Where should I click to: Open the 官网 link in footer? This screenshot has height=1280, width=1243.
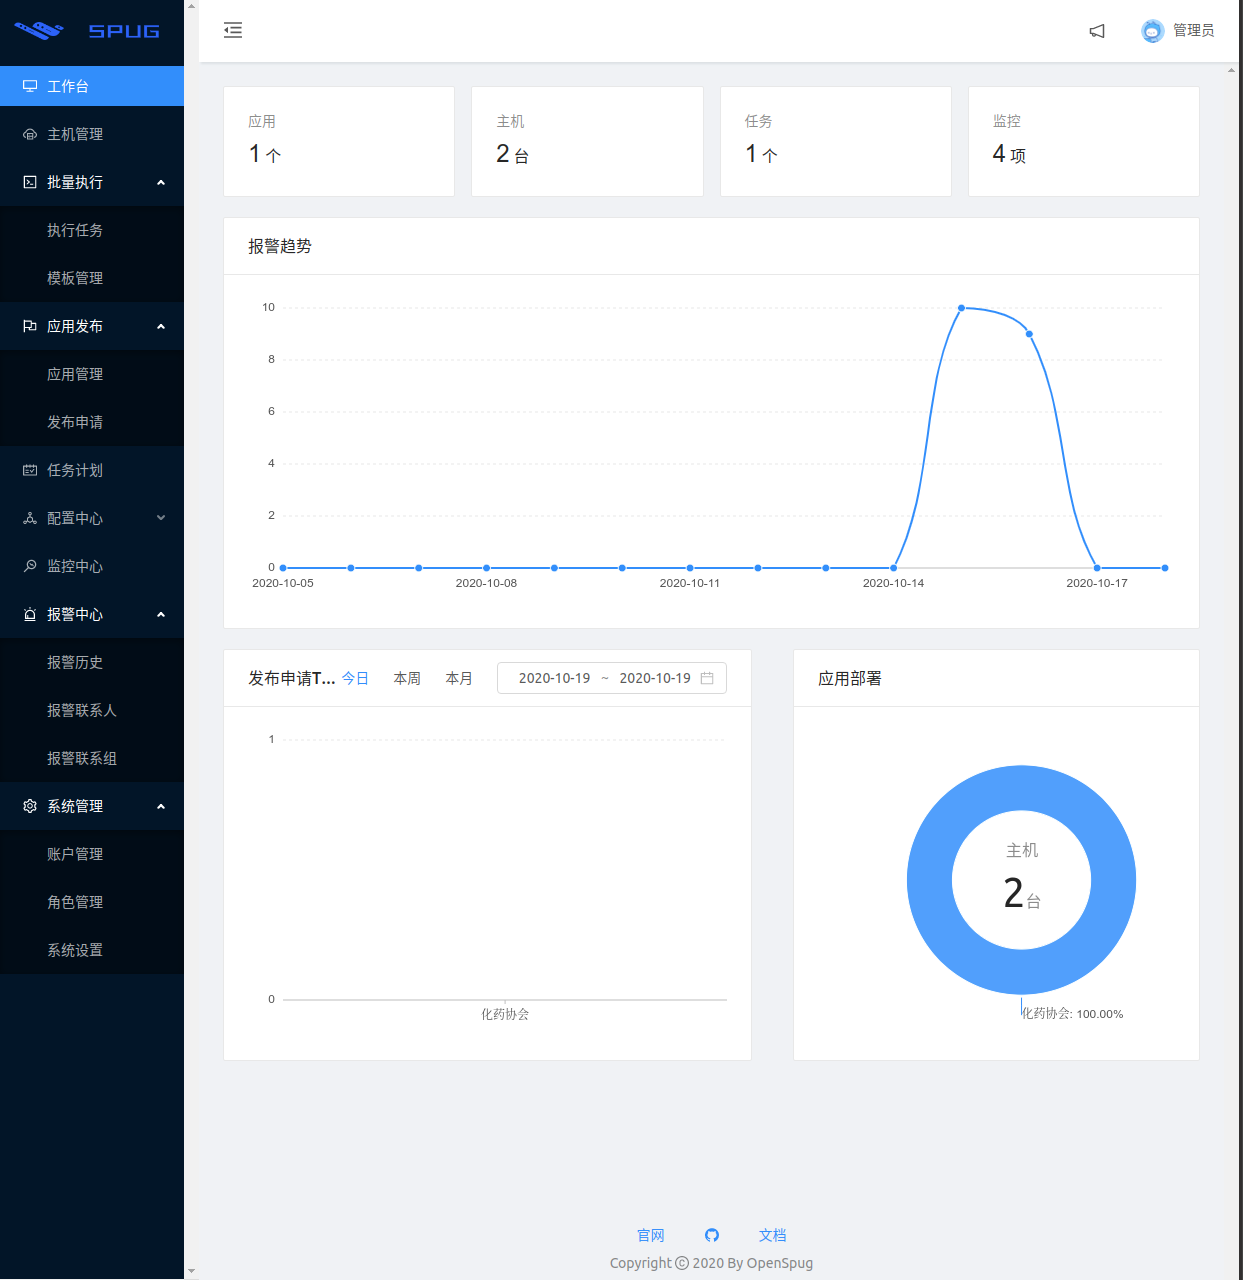(651, 1235)
